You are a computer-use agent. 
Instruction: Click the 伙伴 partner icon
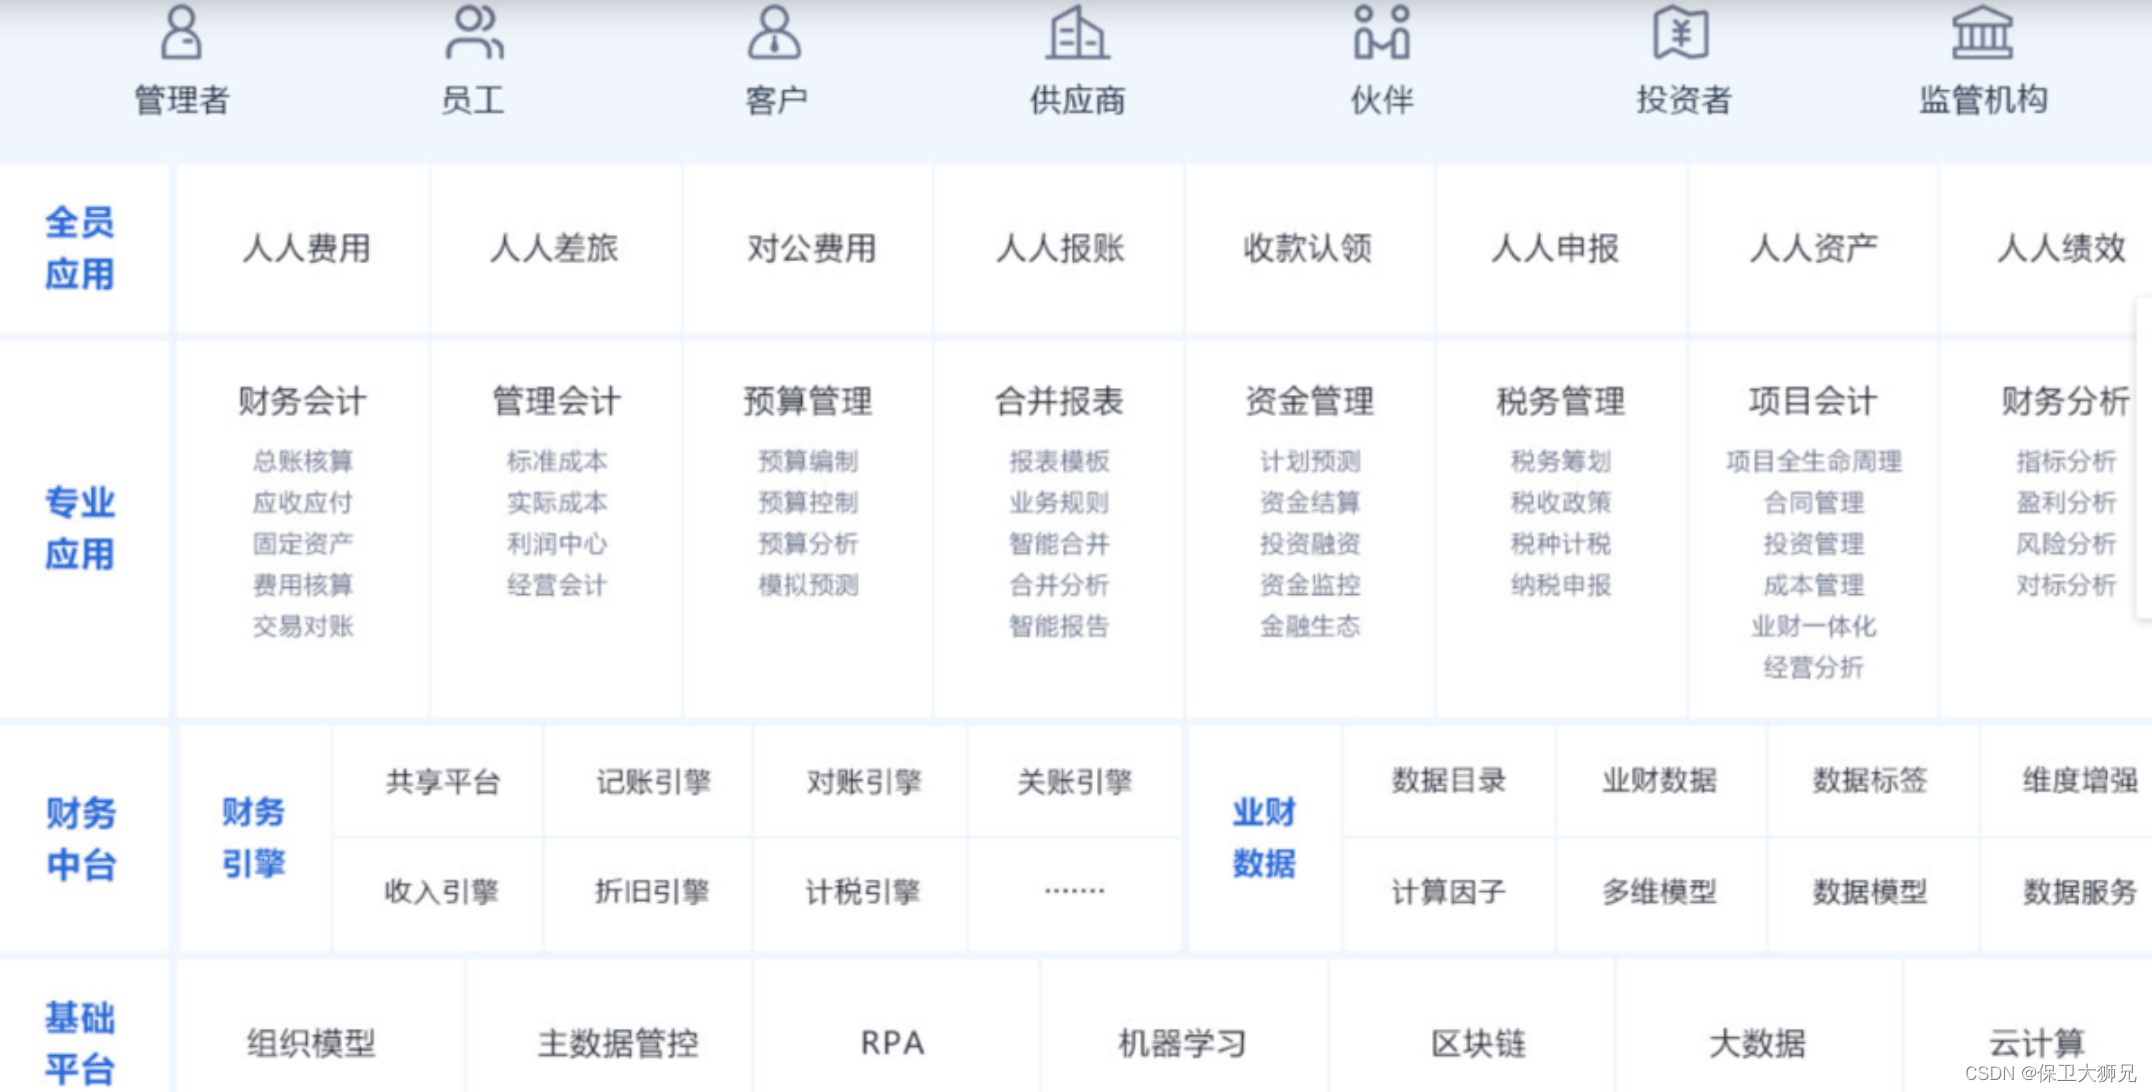(1381, 32)
